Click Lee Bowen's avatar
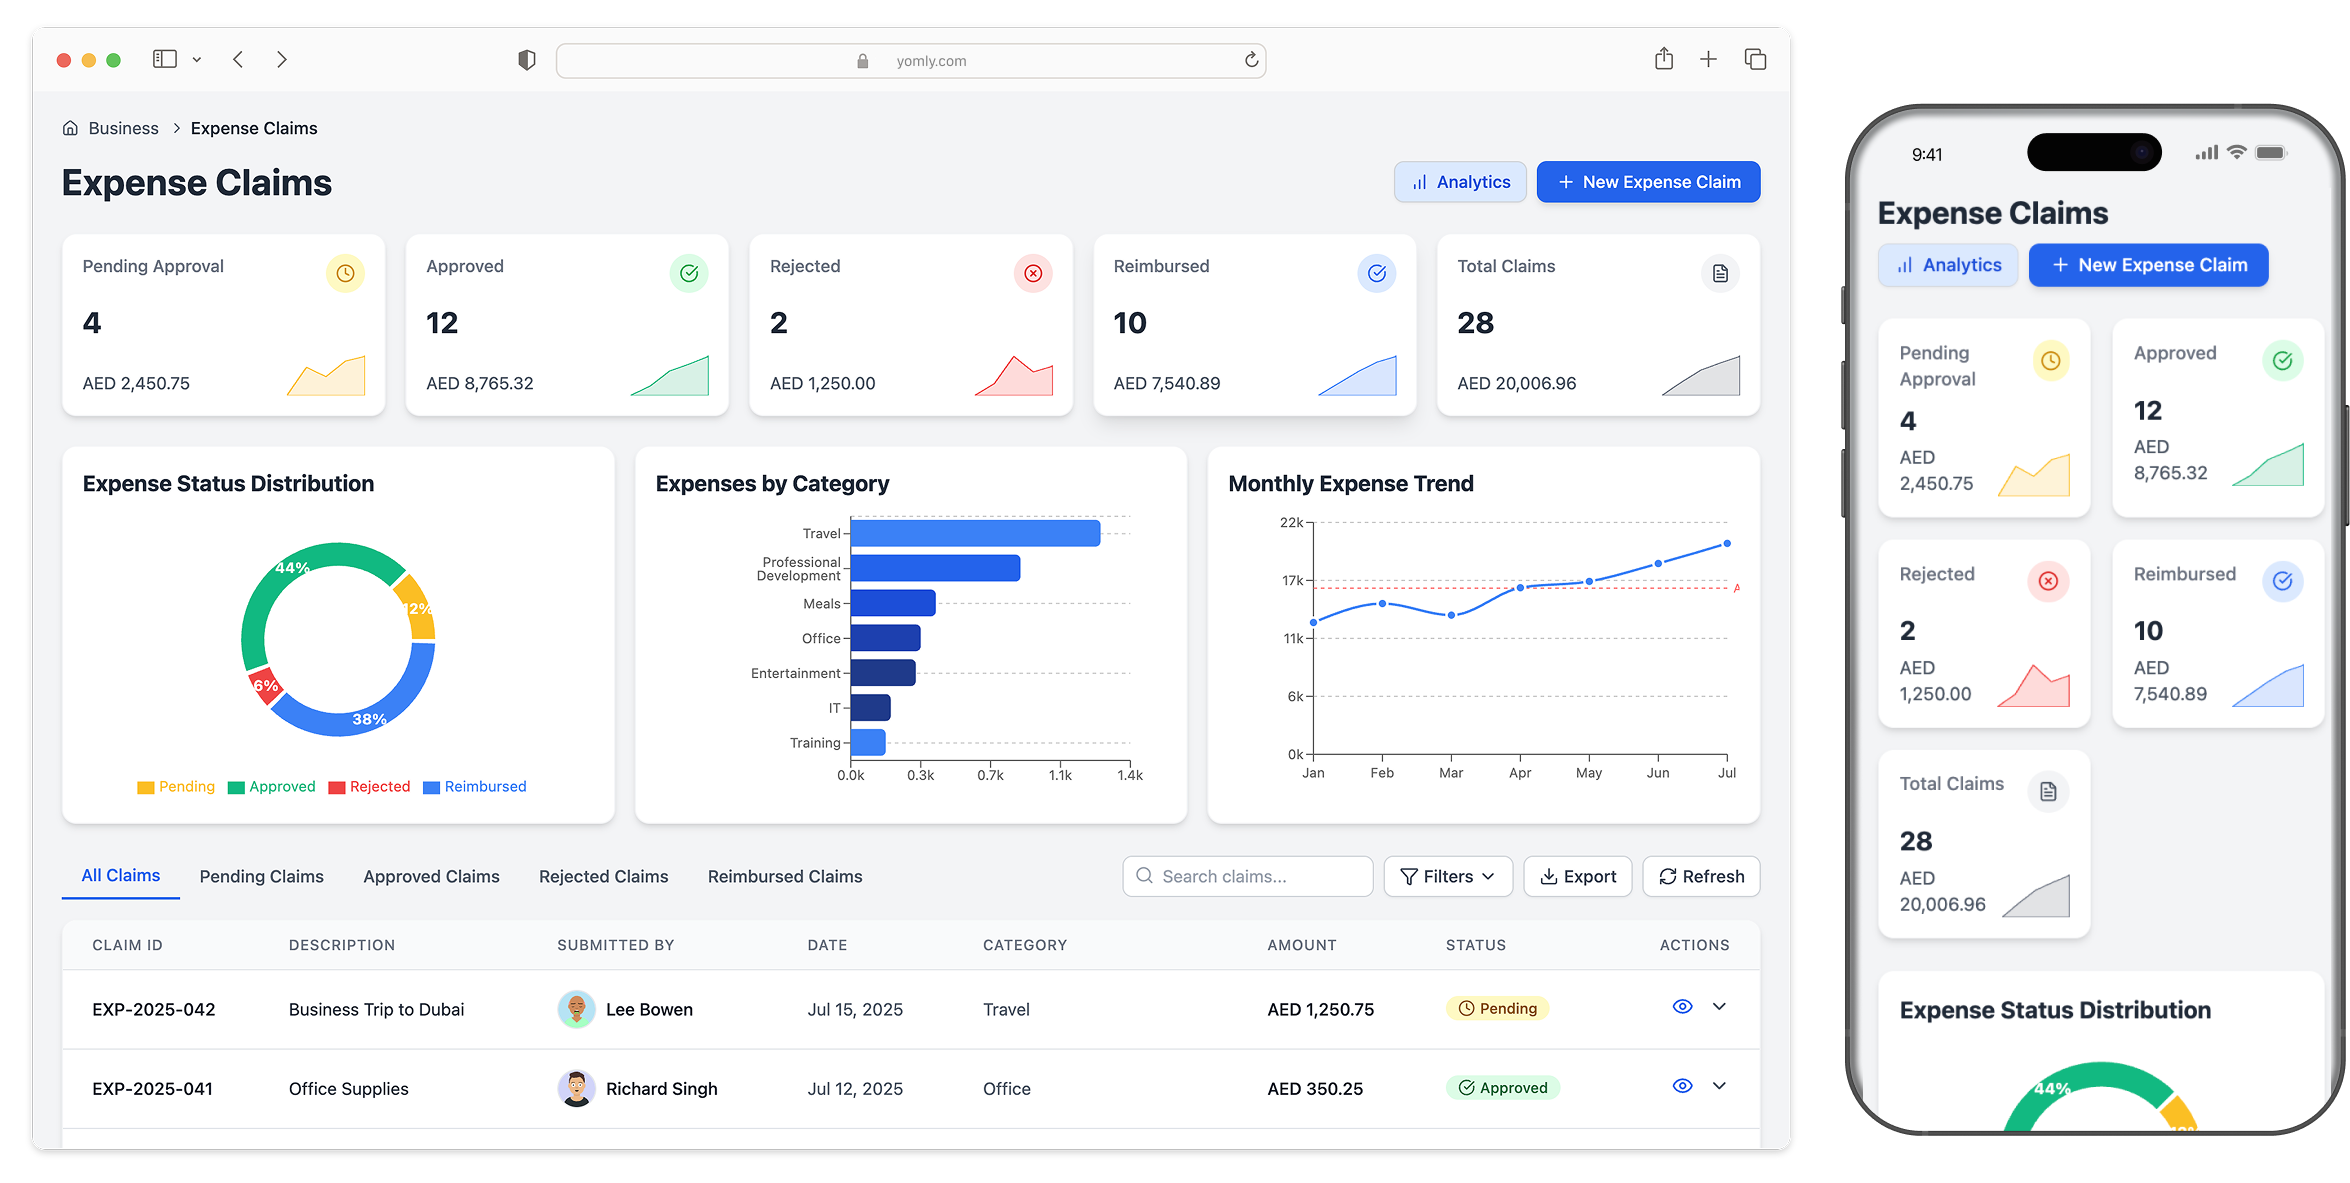Image resolution: width=2350 pixels, height=1183 pixels. pos(576,1009)
